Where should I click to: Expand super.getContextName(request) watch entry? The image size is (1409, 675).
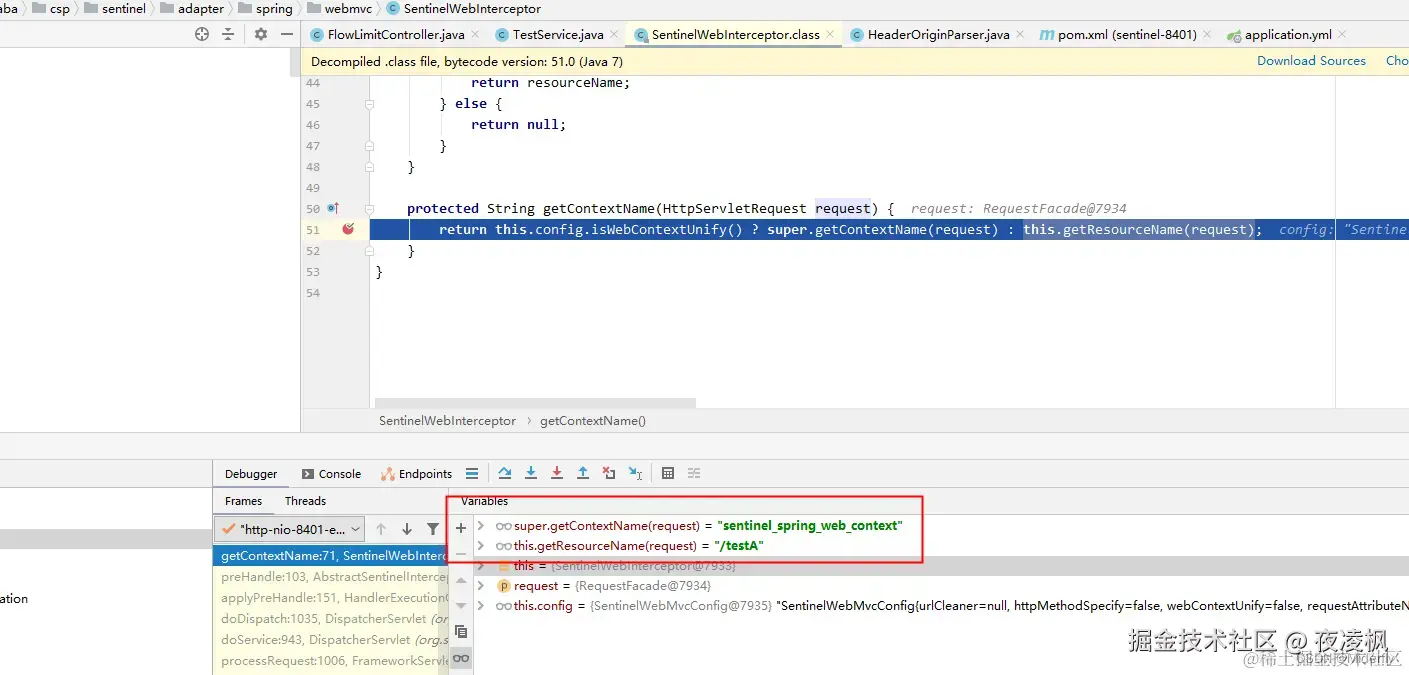tap(481, 525)
